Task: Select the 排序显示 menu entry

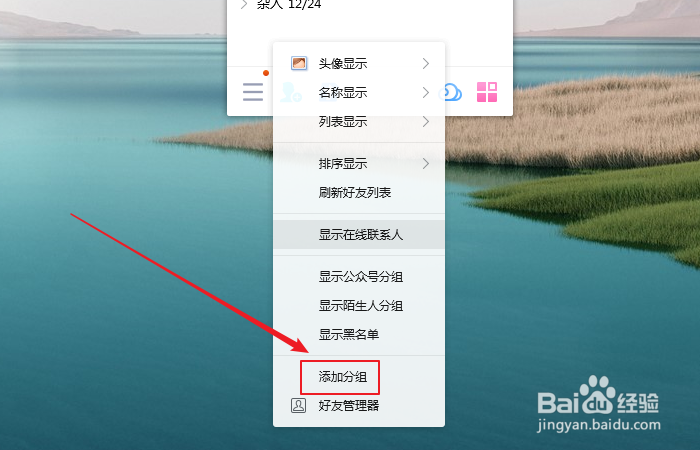Action: 359,164
